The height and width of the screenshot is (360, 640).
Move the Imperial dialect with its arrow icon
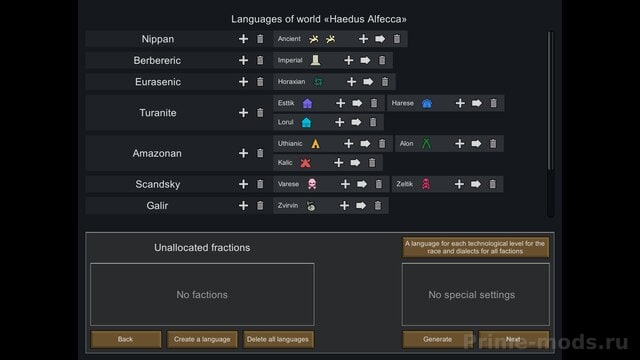[365, 60]
